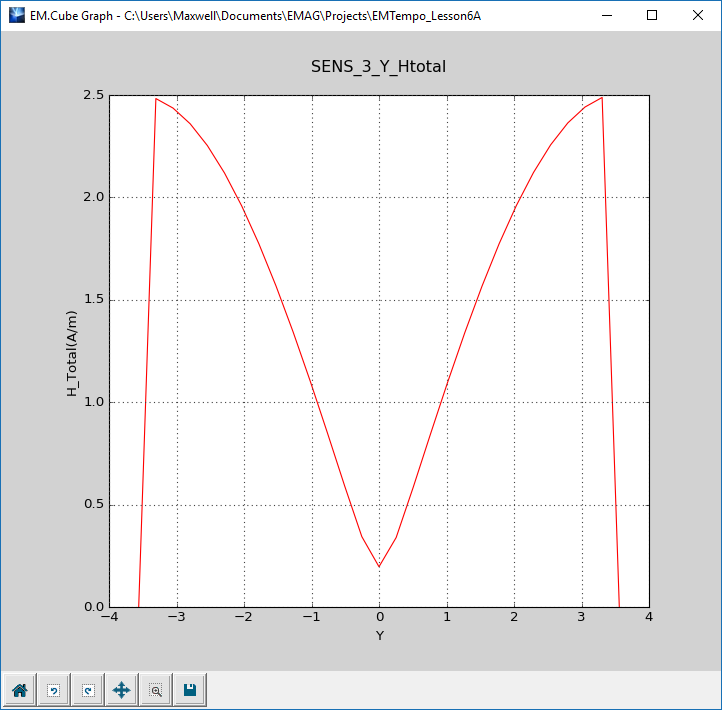Viewport: 722px width, 710px height.
Task: Minimize the EM.Cube Graph window
Action: point(606,15)
